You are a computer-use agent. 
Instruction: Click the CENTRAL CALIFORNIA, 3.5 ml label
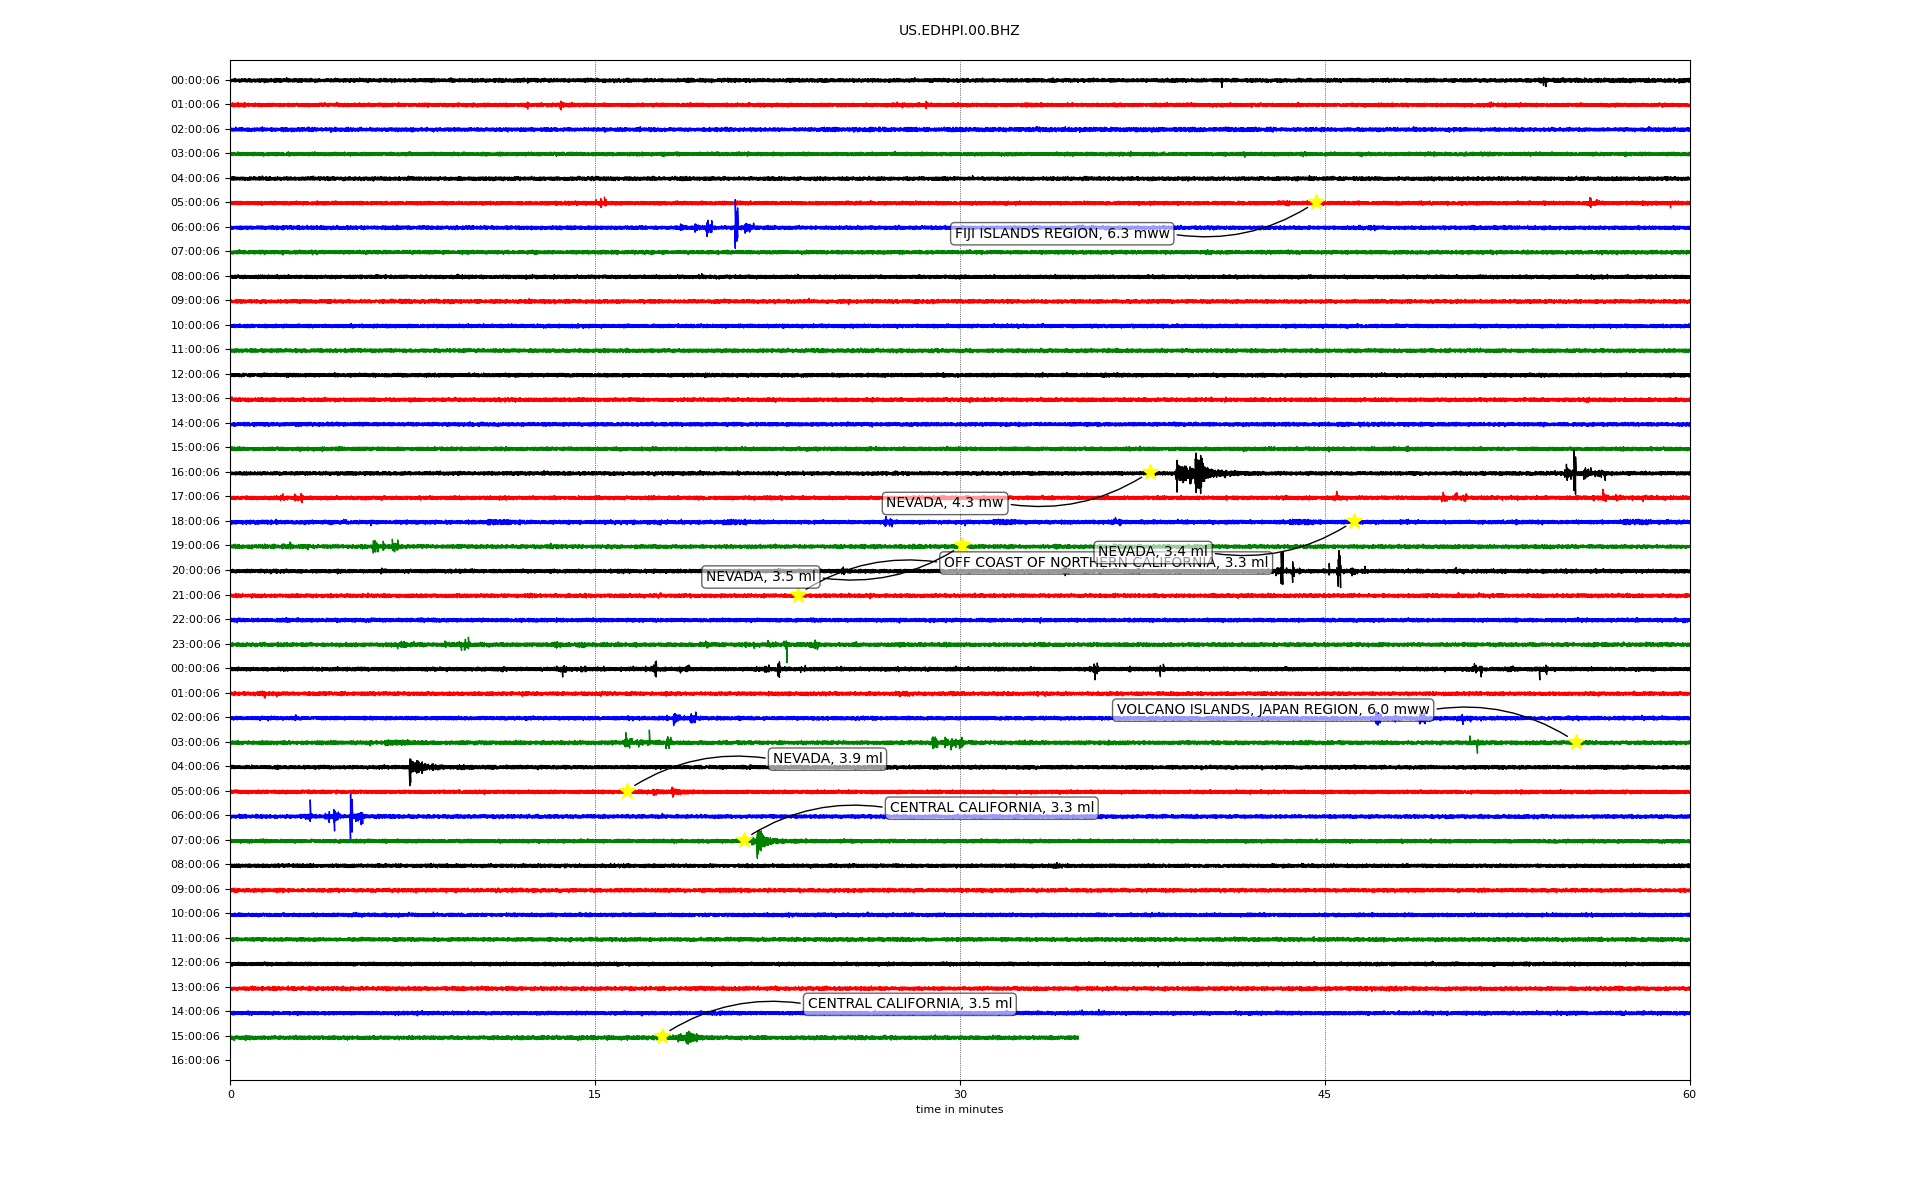coord(909,1004)
